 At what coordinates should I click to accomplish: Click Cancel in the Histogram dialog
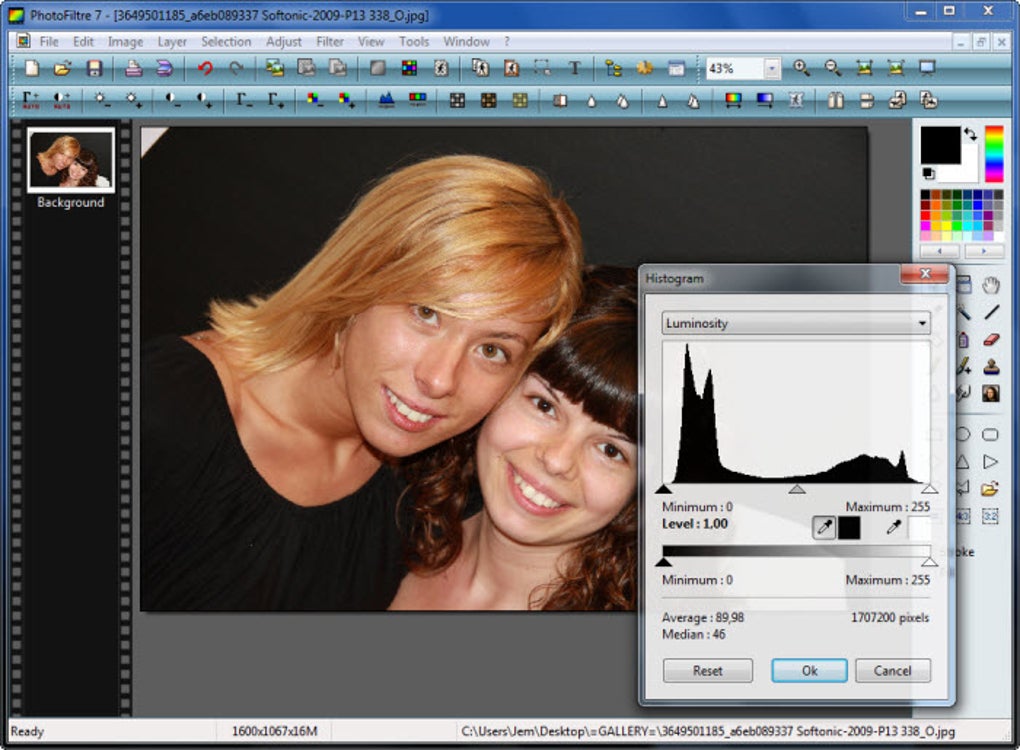(893, 671)
